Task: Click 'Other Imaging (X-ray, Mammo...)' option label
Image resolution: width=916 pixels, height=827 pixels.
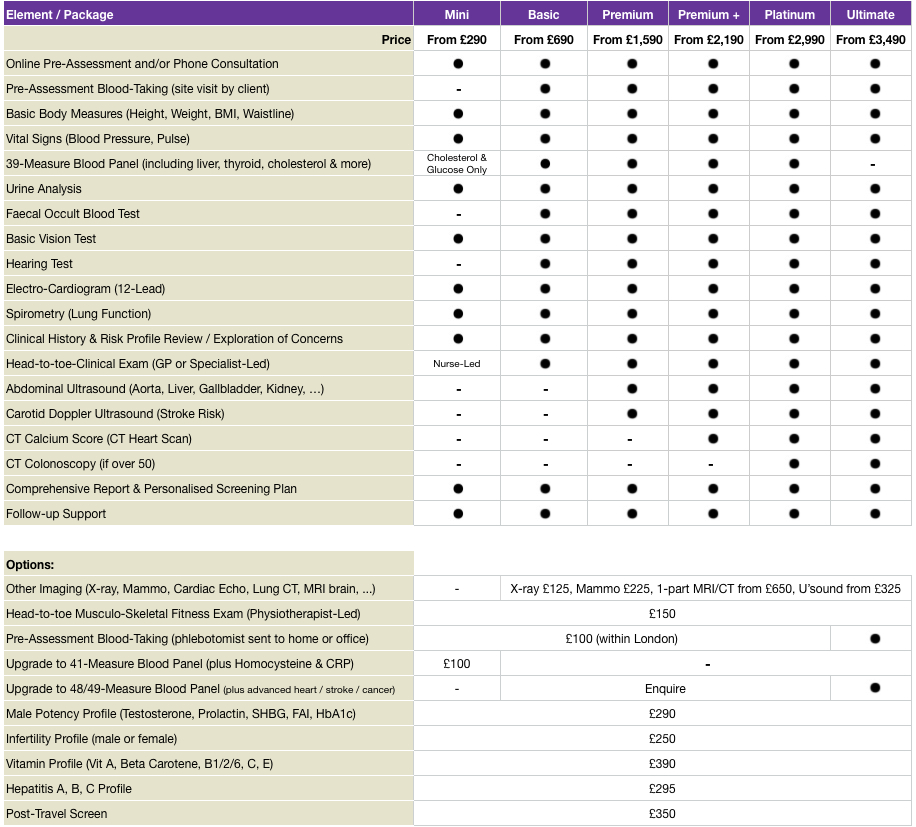Action: pyautogui.click(x=190, y=589)
